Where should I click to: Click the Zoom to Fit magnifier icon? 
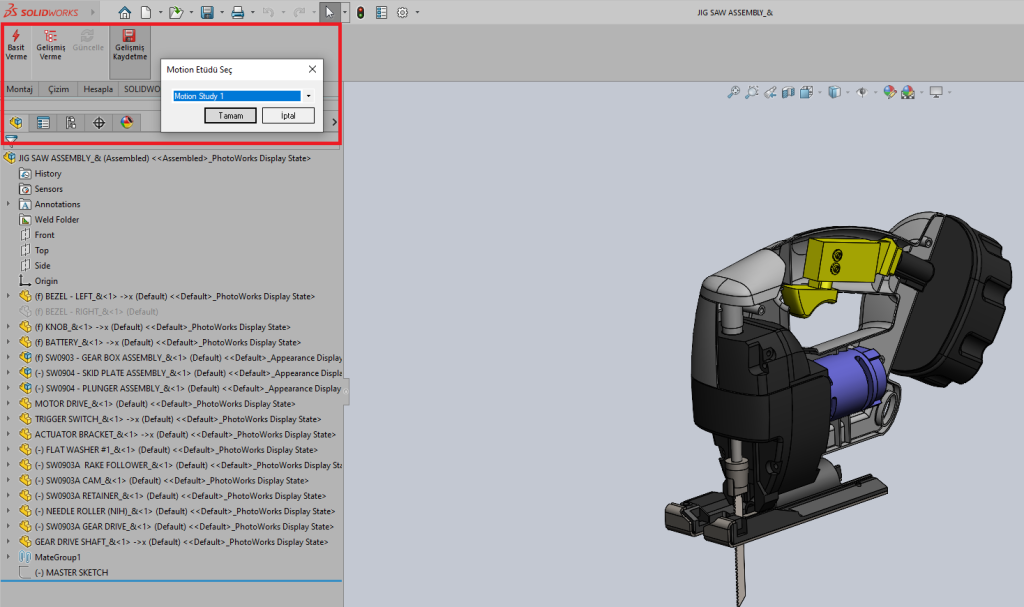coord(734,92)
